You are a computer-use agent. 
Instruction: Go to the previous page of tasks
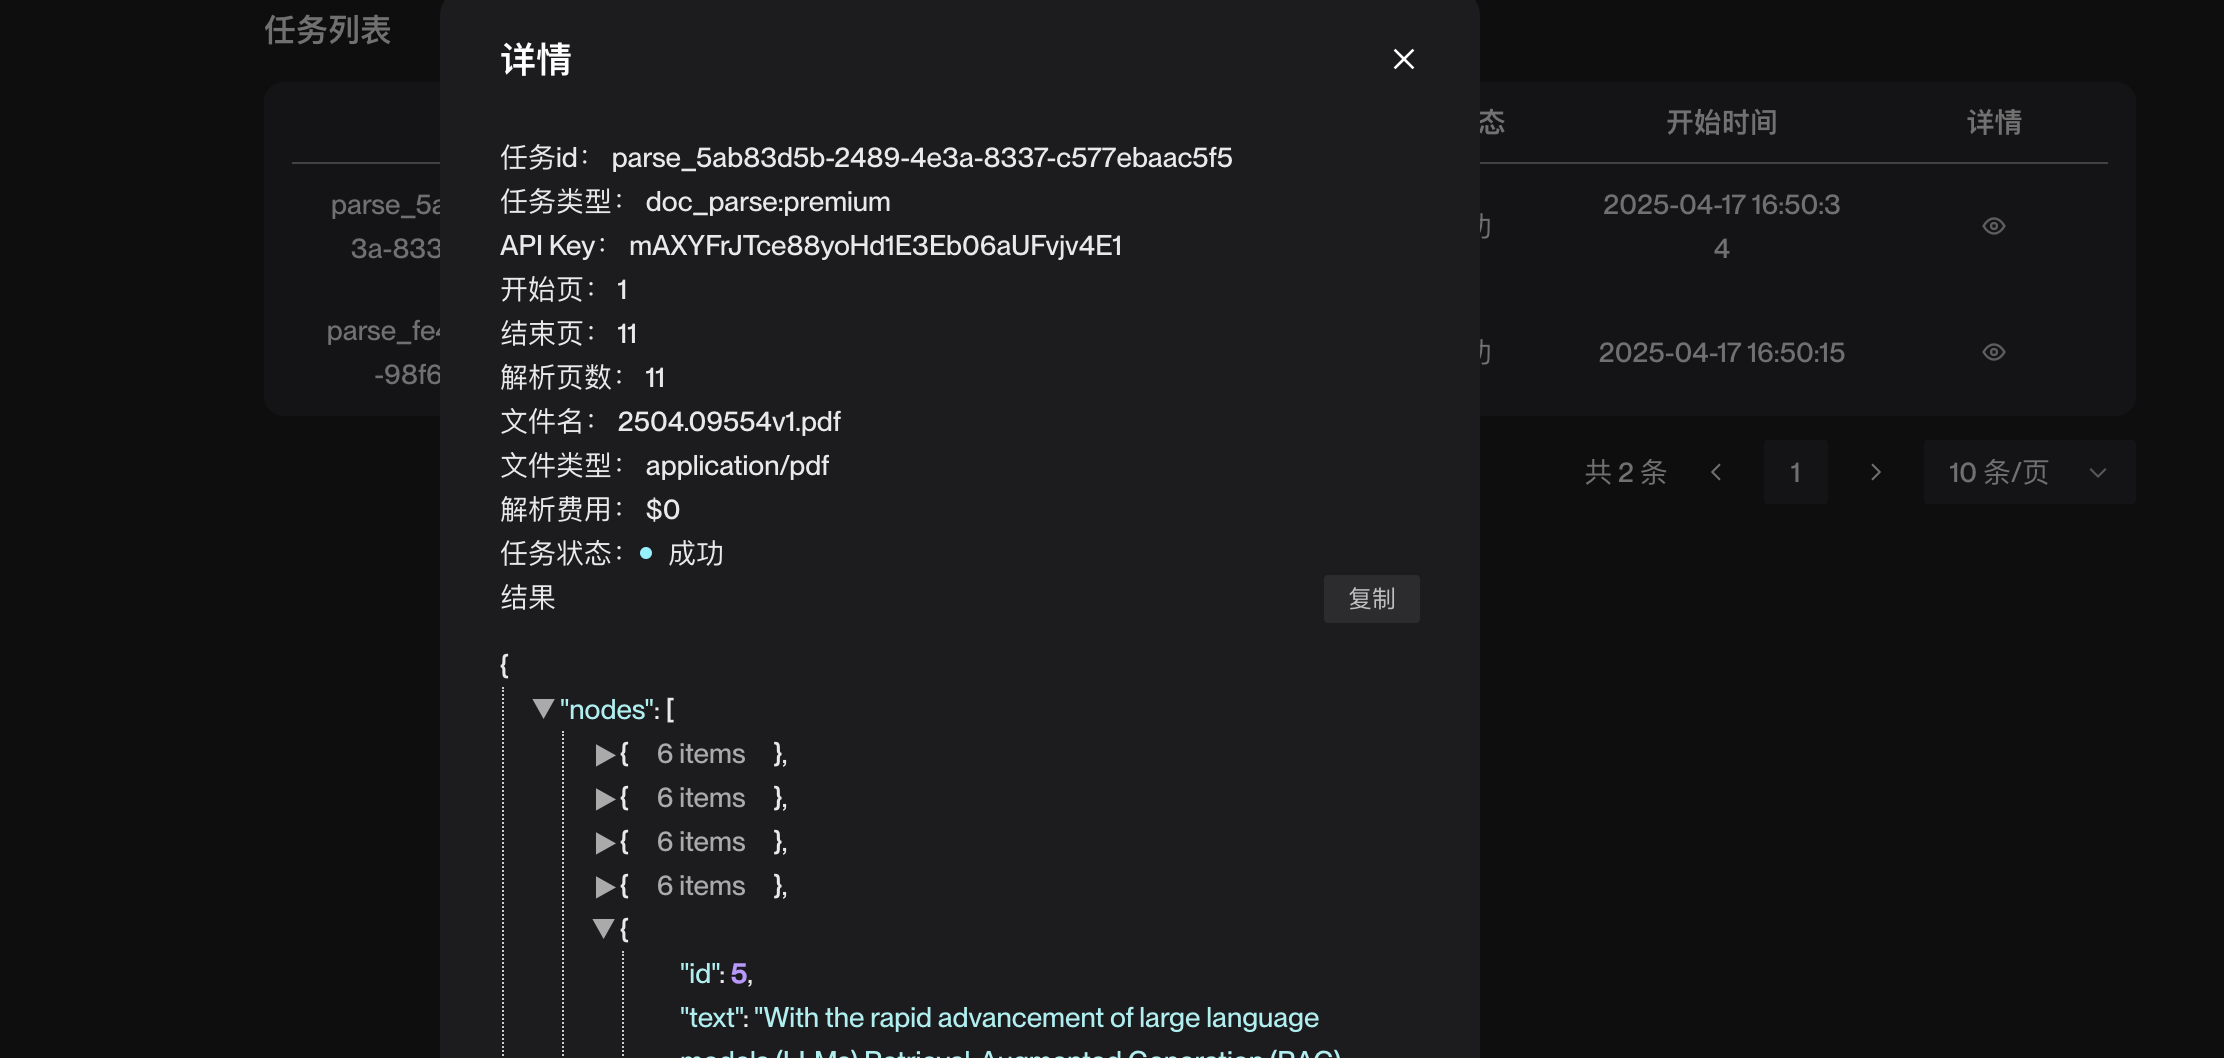pyautogui.click(x=1717, y=472)
